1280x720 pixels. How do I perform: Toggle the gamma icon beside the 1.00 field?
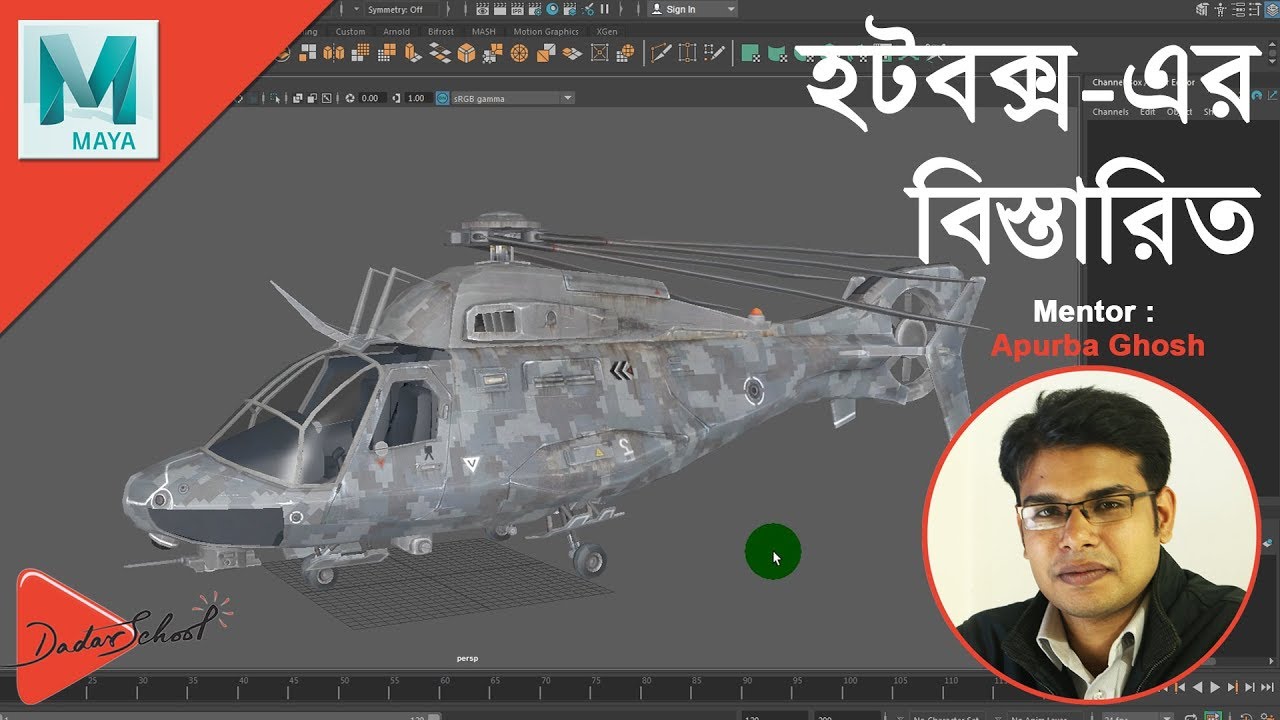(x=397, y=98)
